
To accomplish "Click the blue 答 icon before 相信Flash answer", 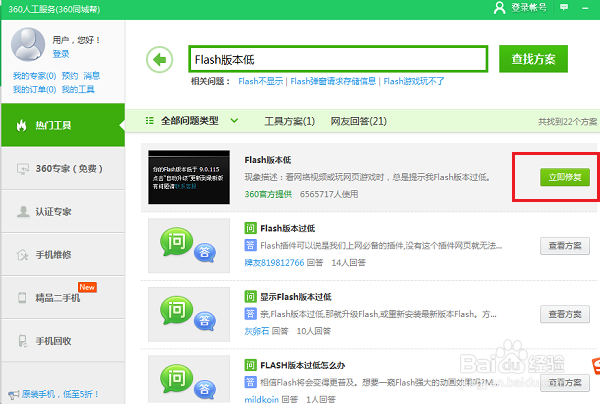I will pos(250,382).
